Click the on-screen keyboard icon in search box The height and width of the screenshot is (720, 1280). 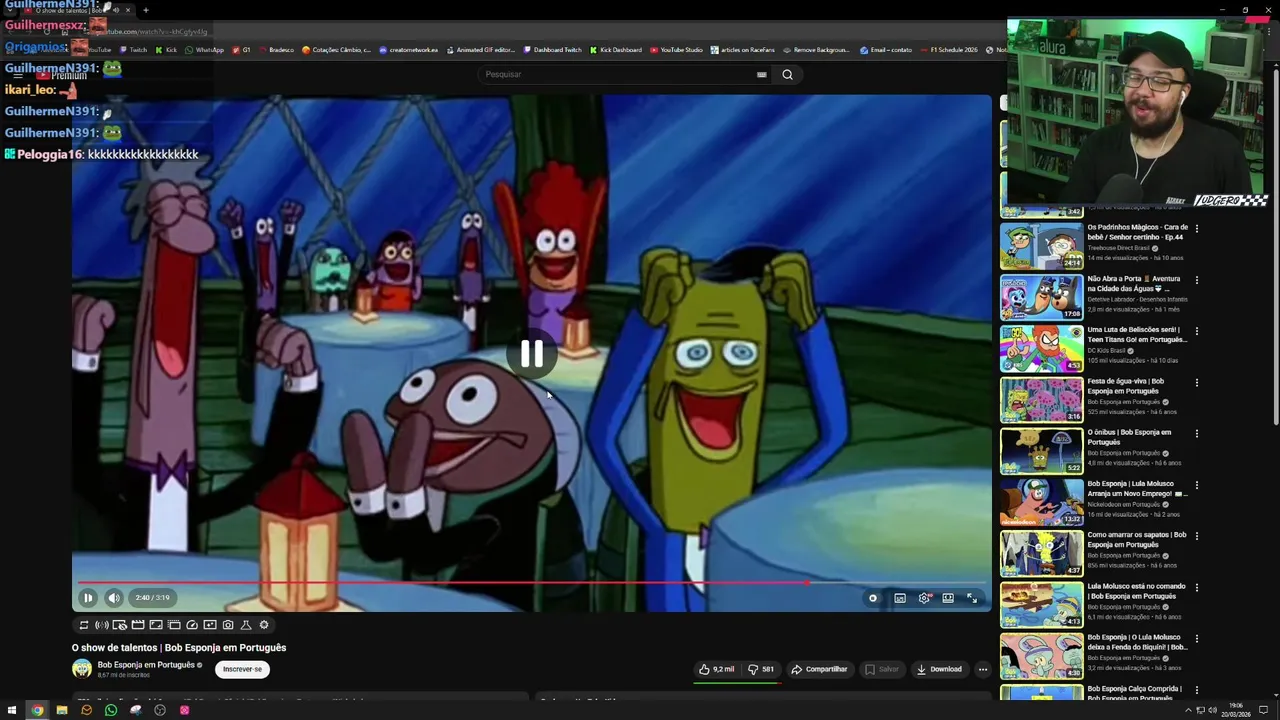[x=762, y=74]
